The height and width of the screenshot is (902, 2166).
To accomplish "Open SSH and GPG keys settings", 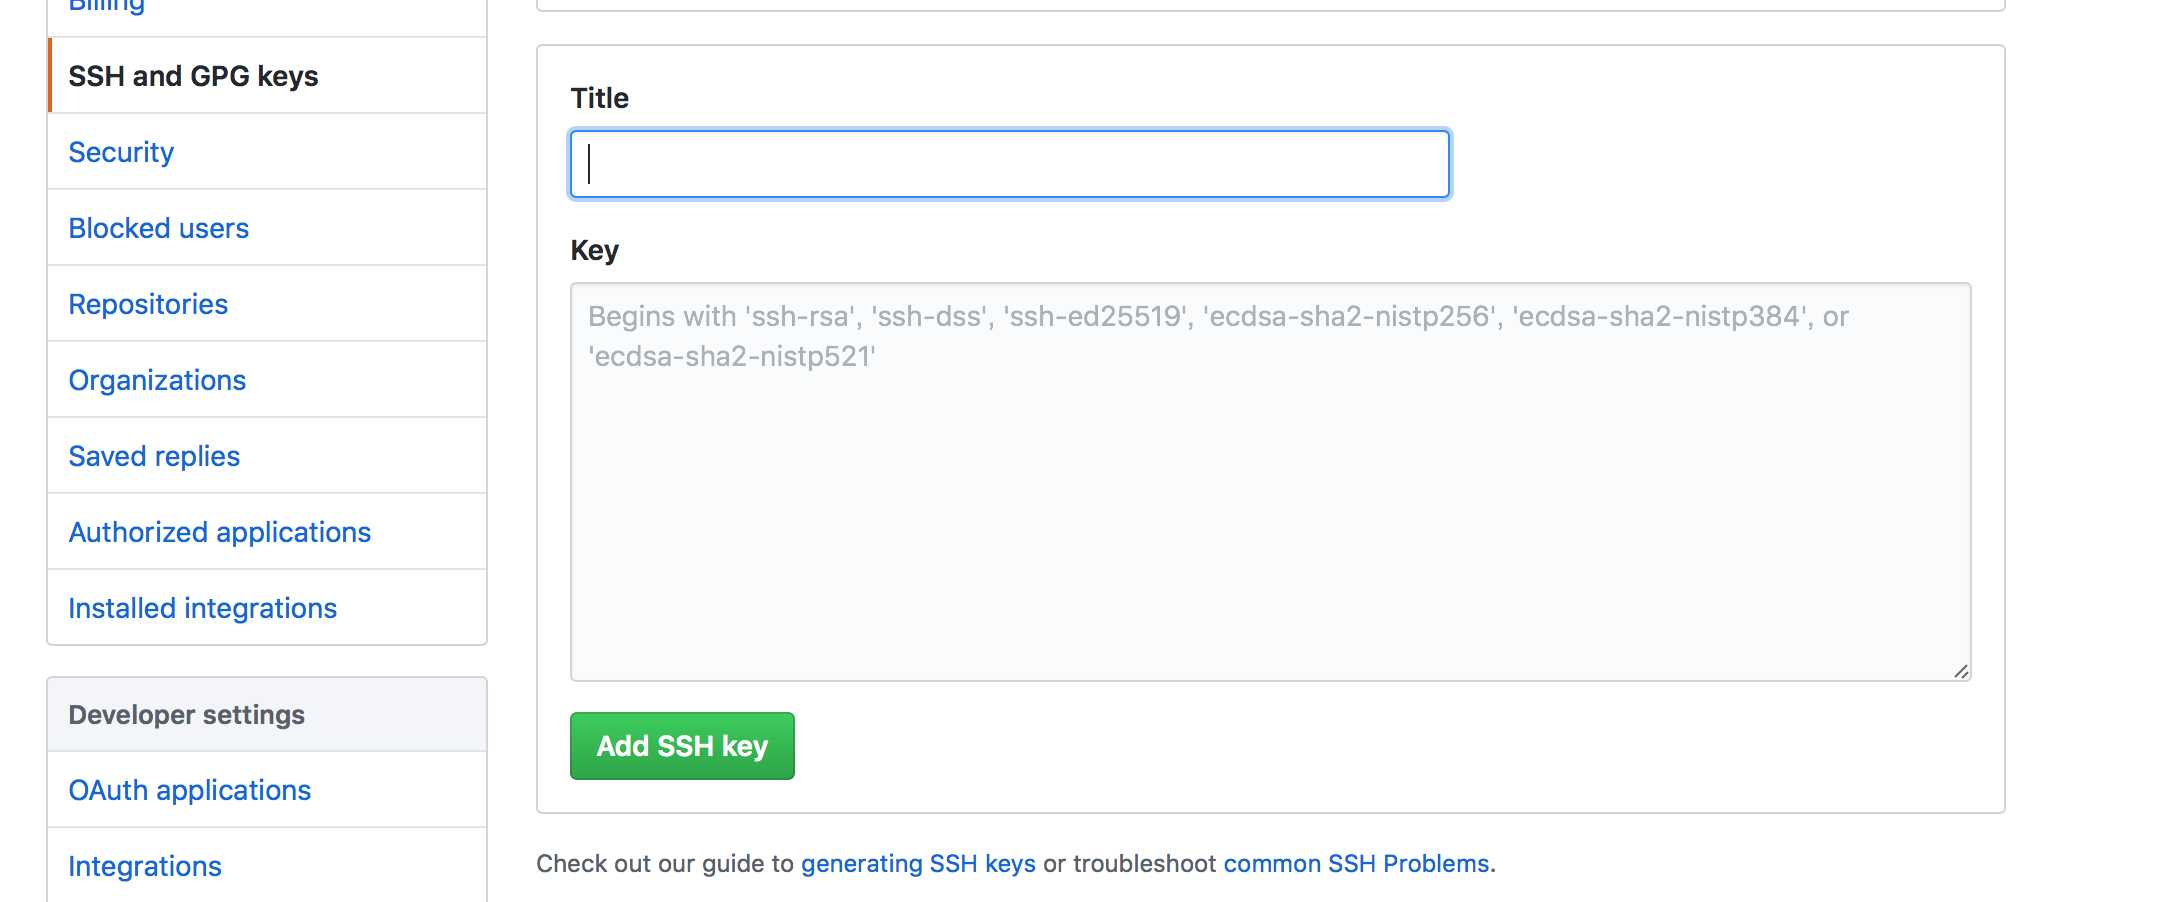I will (193, 76).
